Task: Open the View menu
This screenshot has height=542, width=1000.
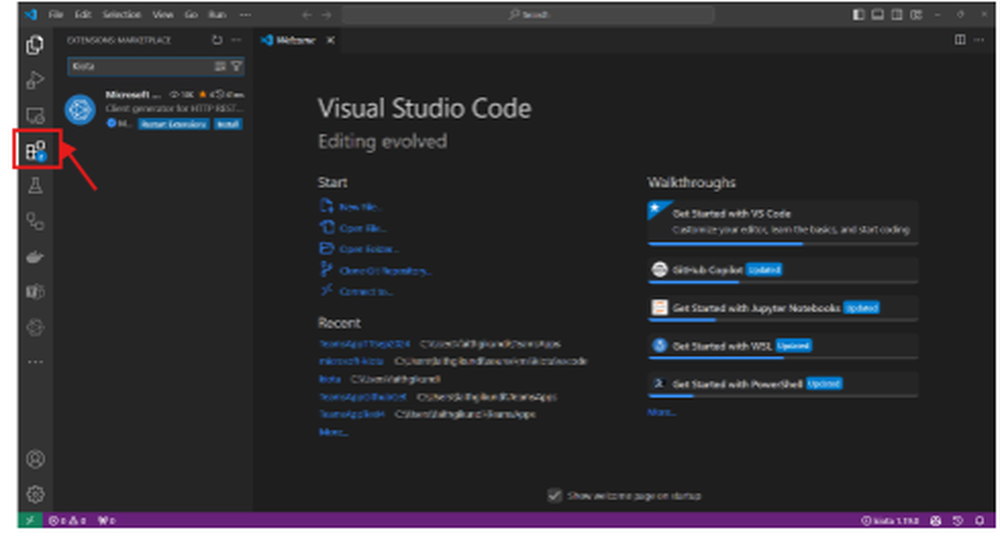Action: click(x=163, y=15)
